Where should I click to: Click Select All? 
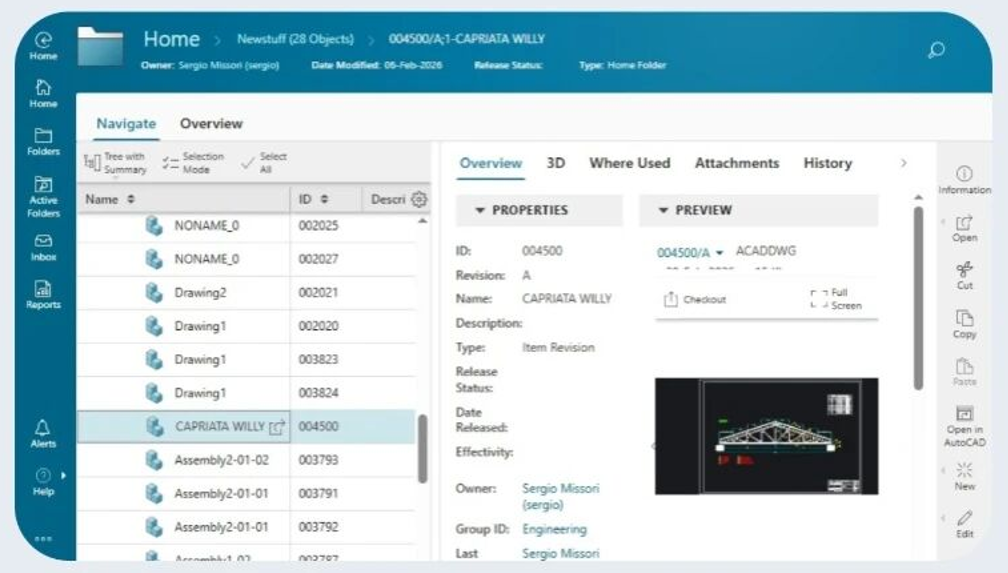tap(264, 163)
